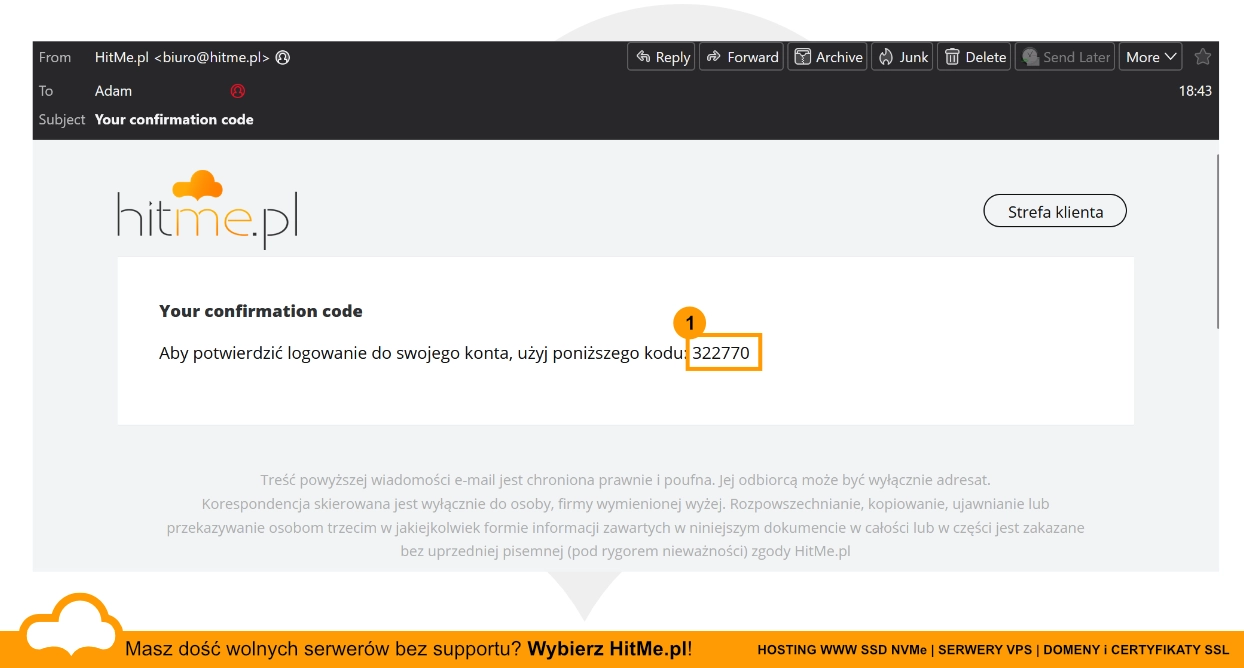The height and width of the screenshot is (668, 1244).
Task: Click the Send Later button
Action: point(1065,57)
